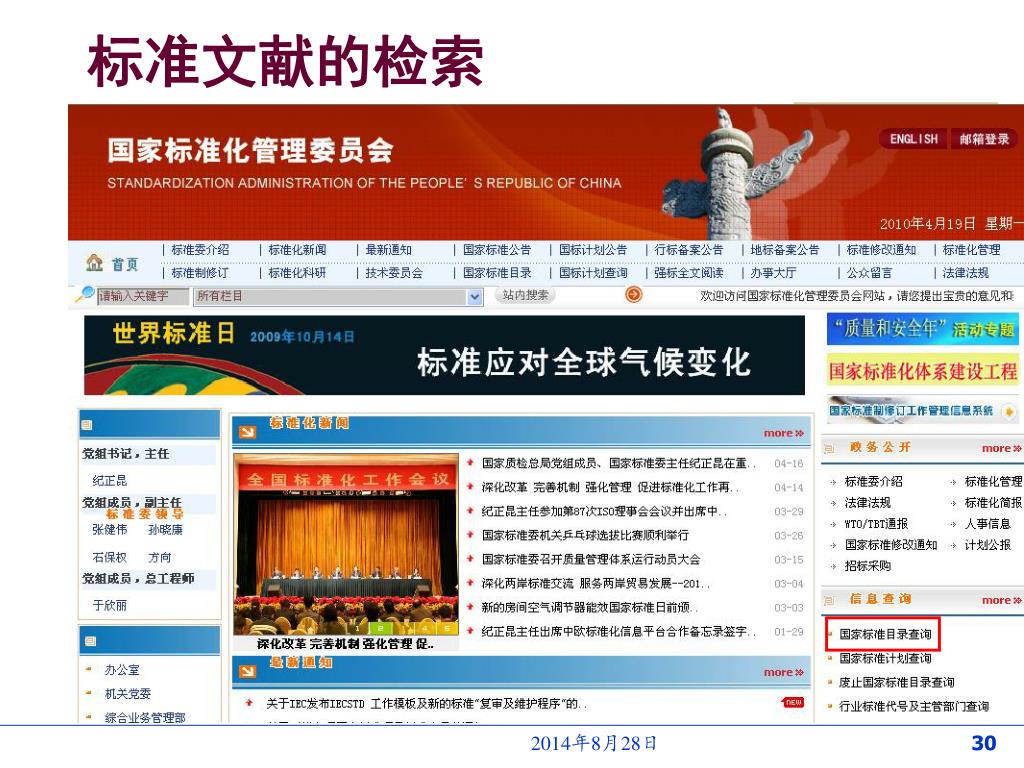
Task: Click the 全国标准化工作会议 news photo
Action: point(346,545)
